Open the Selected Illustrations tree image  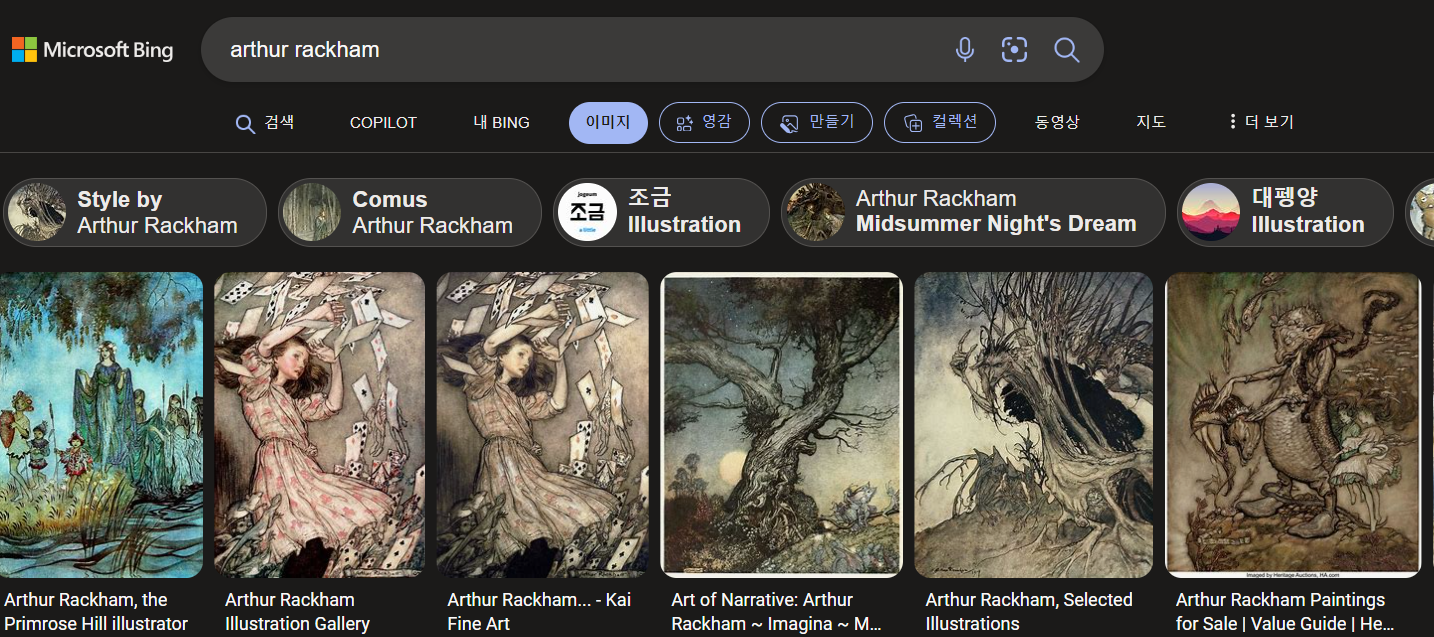[1034, 425]
